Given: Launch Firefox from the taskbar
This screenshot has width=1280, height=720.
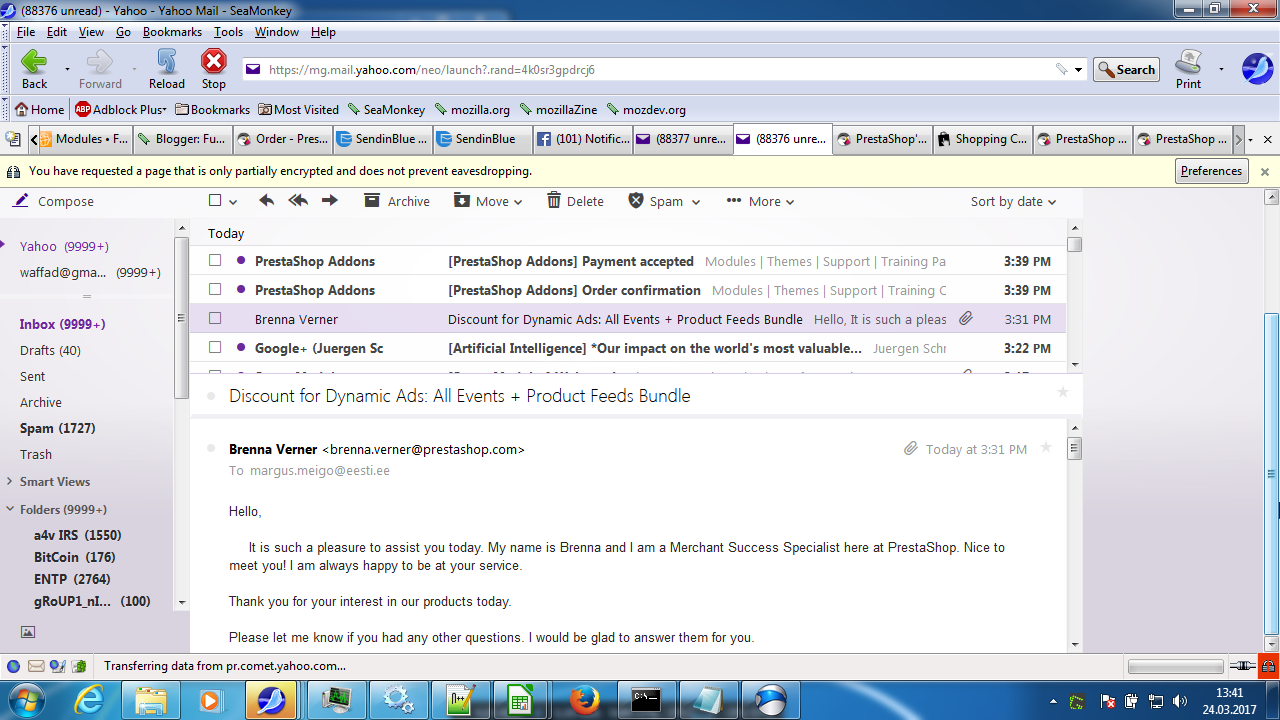Looking at the screenshot, I should 584,699.
